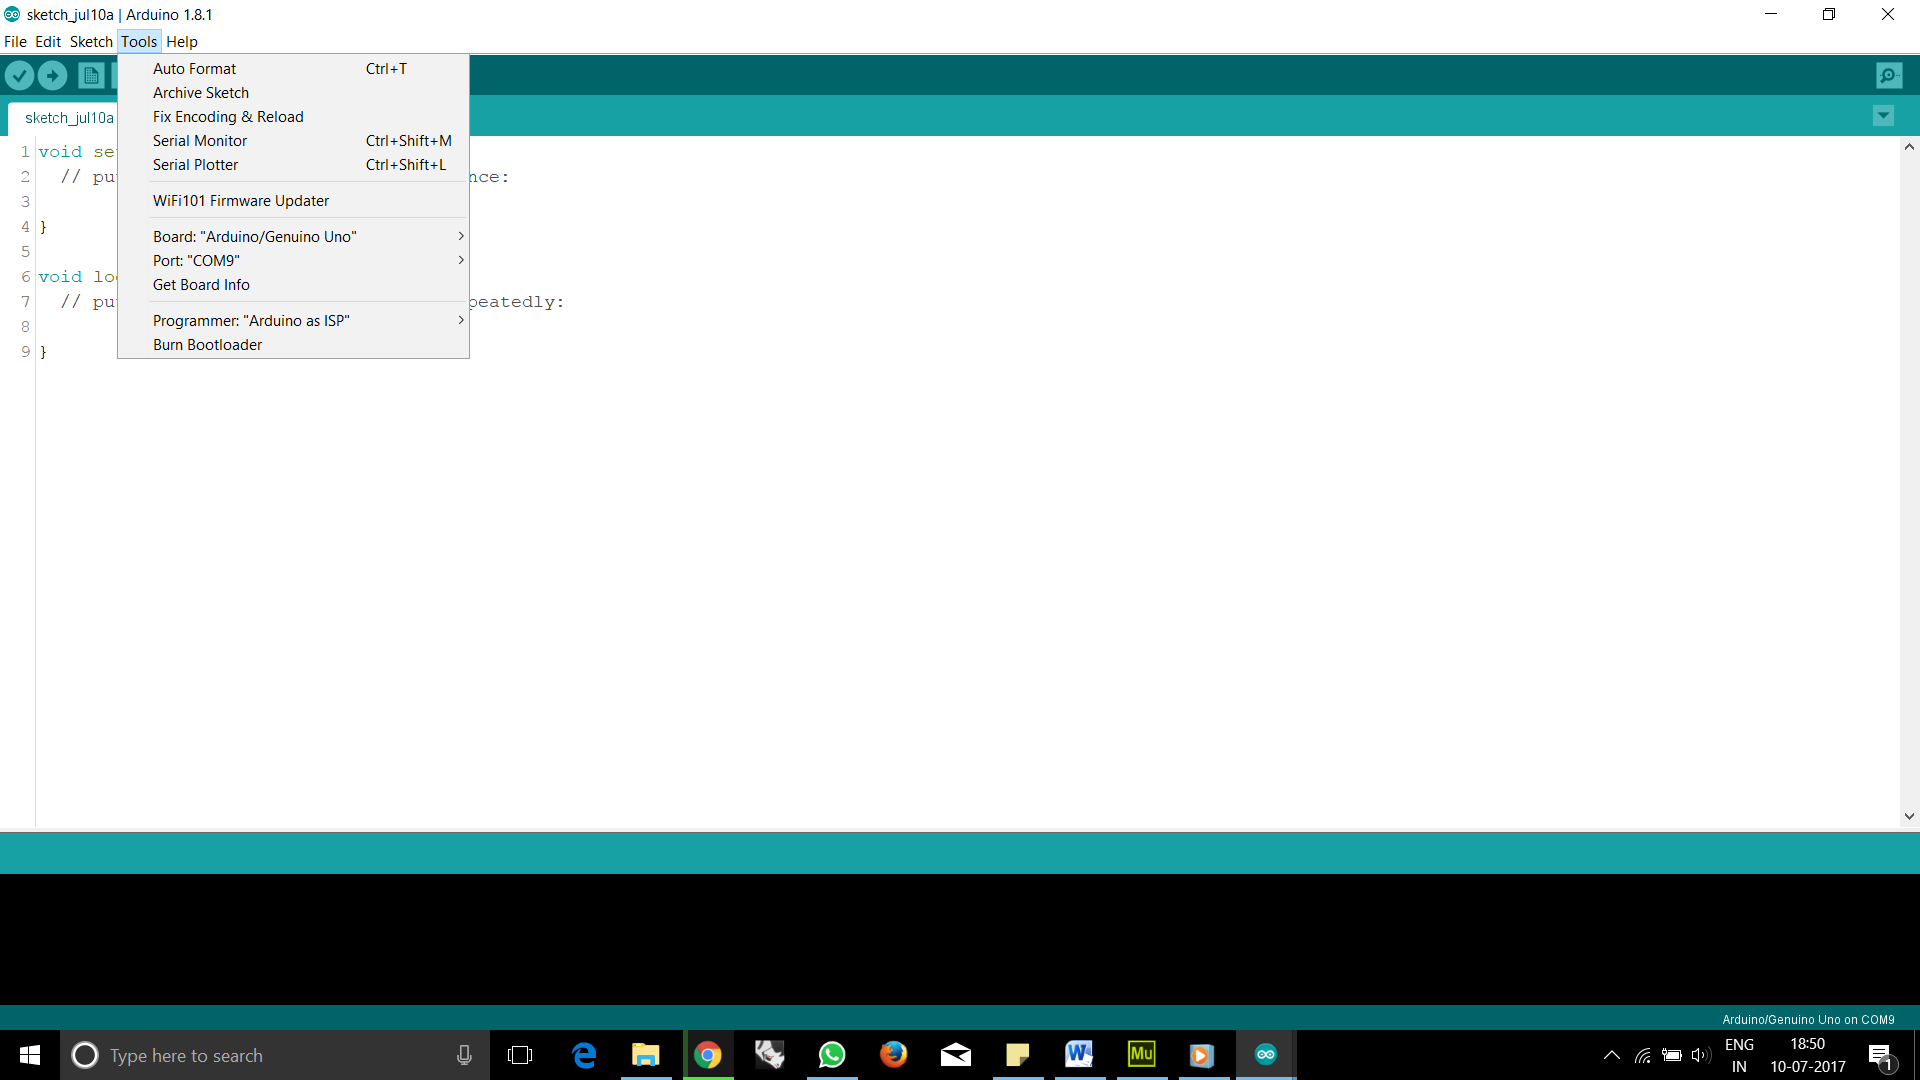Click the Verify checkmark toolbar button
1920x1080 pixels.
pyautogui.click(x=20, y=75)
